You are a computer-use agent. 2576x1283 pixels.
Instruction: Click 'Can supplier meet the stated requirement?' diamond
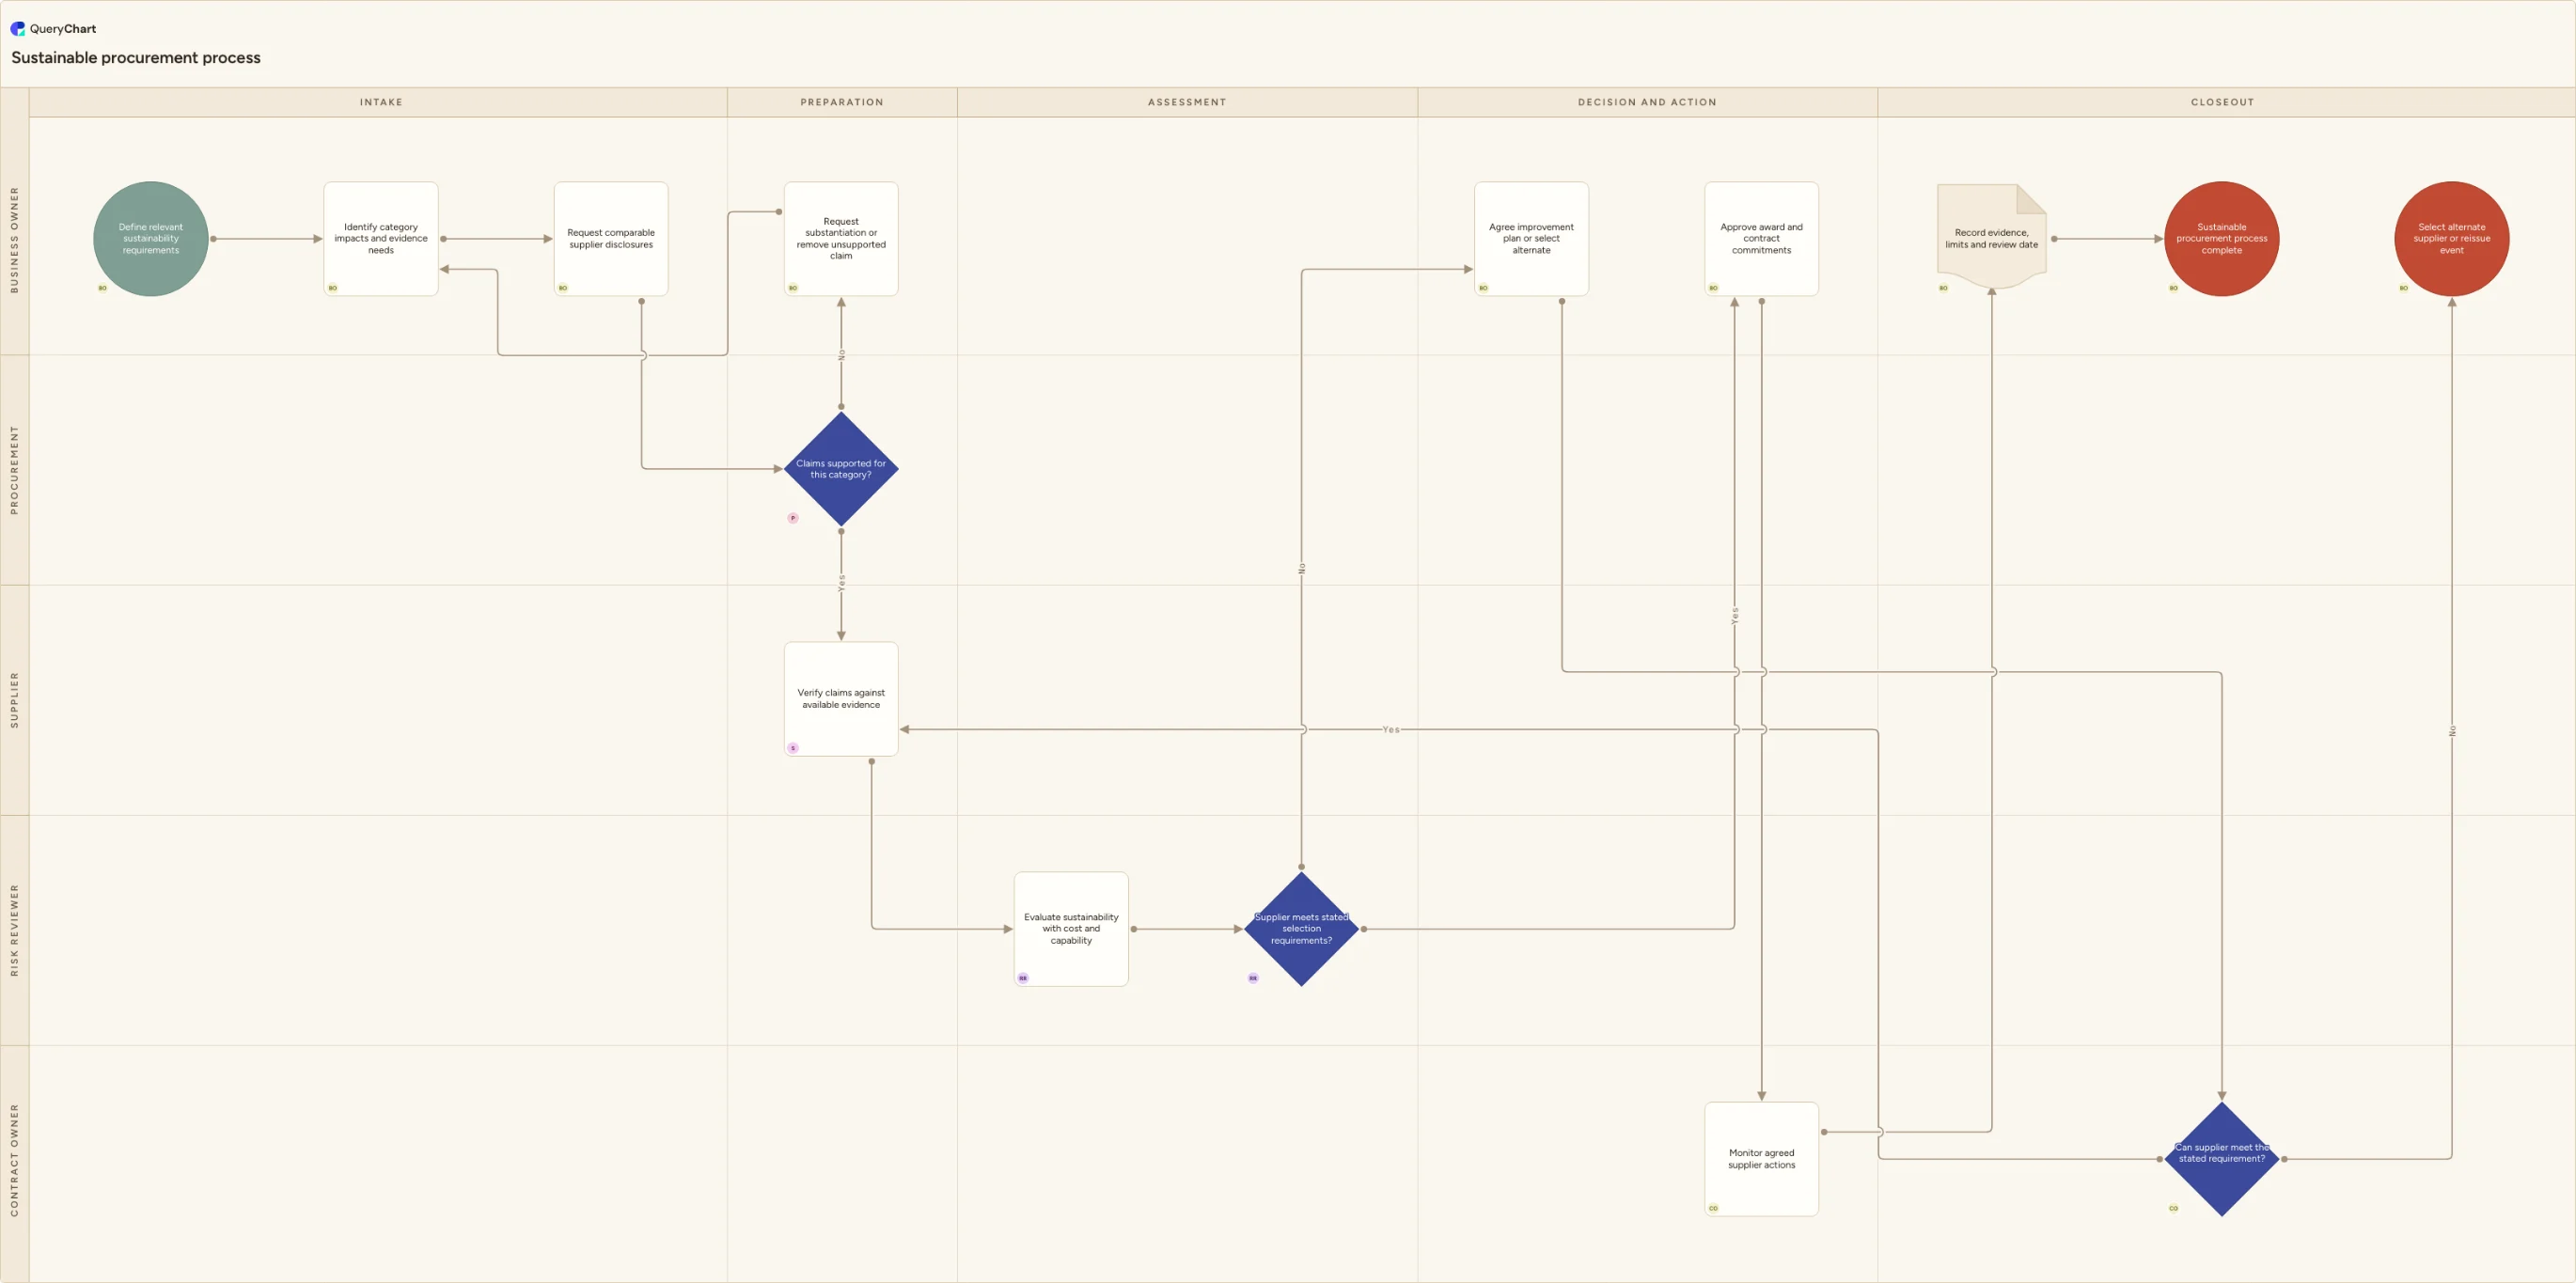tap(2221, 1159)
